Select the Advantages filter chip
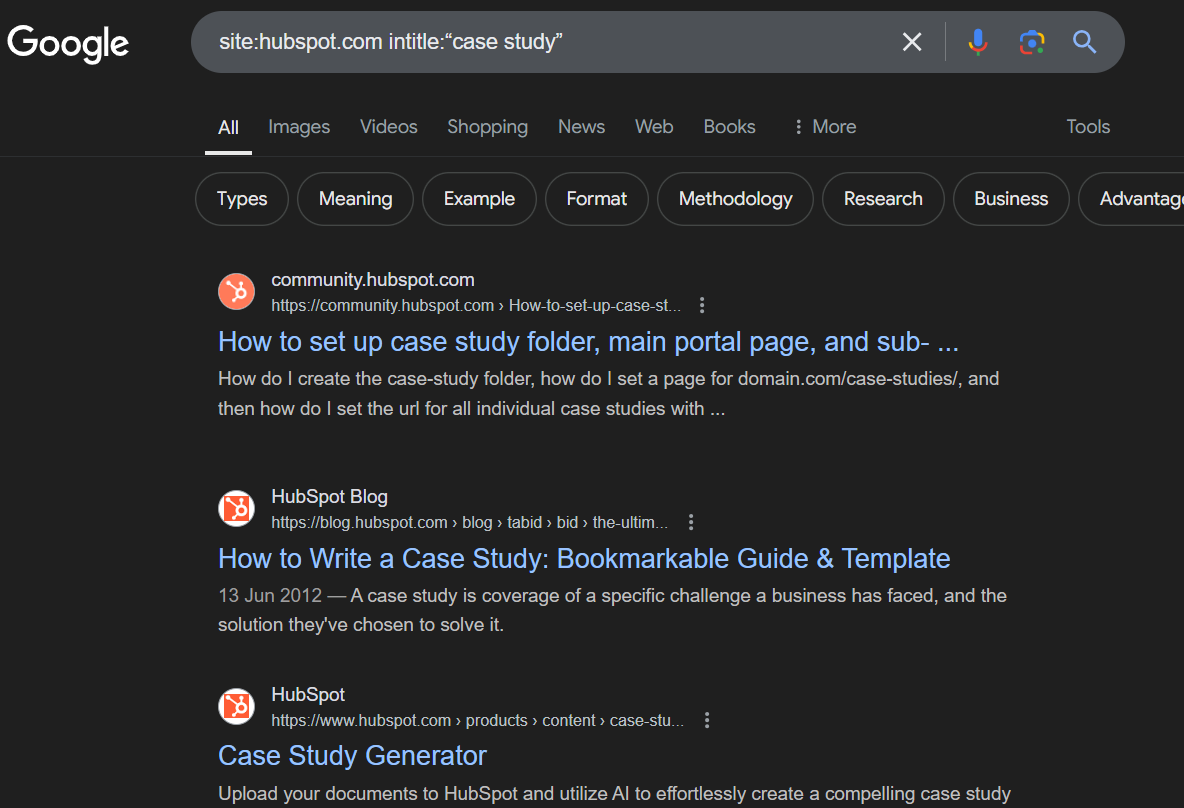Viewport: 1184px width, 808px height. pos(1131,199)
